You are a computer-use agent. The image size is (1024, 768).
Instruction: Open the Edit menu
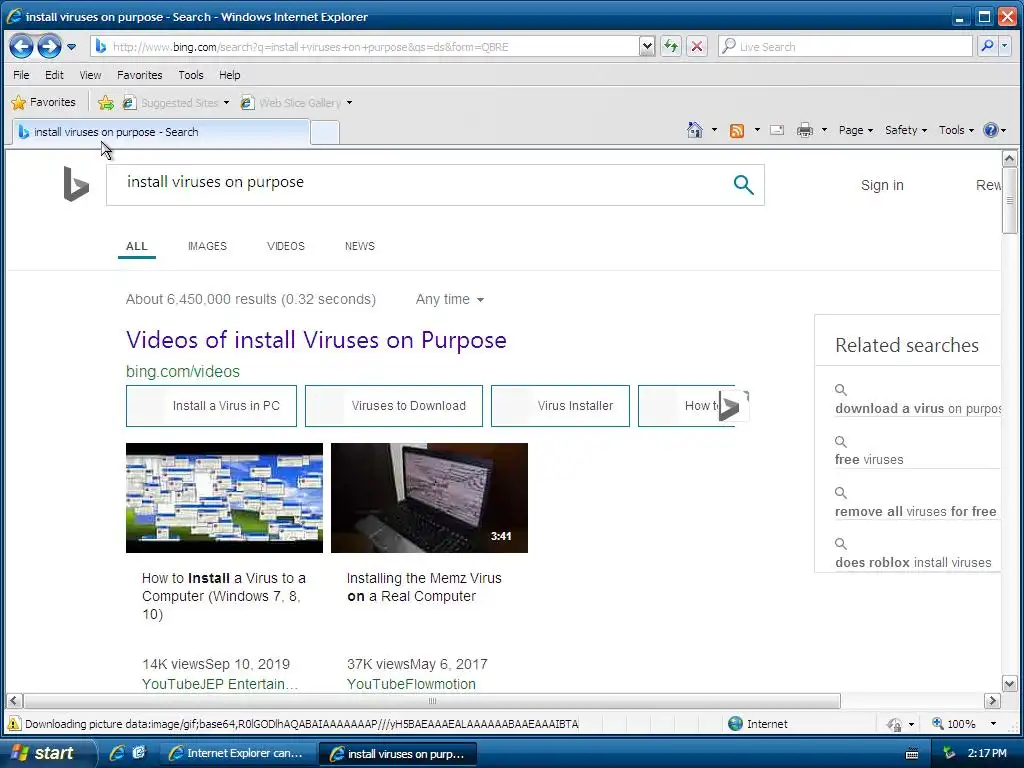[x=54, y=75]
